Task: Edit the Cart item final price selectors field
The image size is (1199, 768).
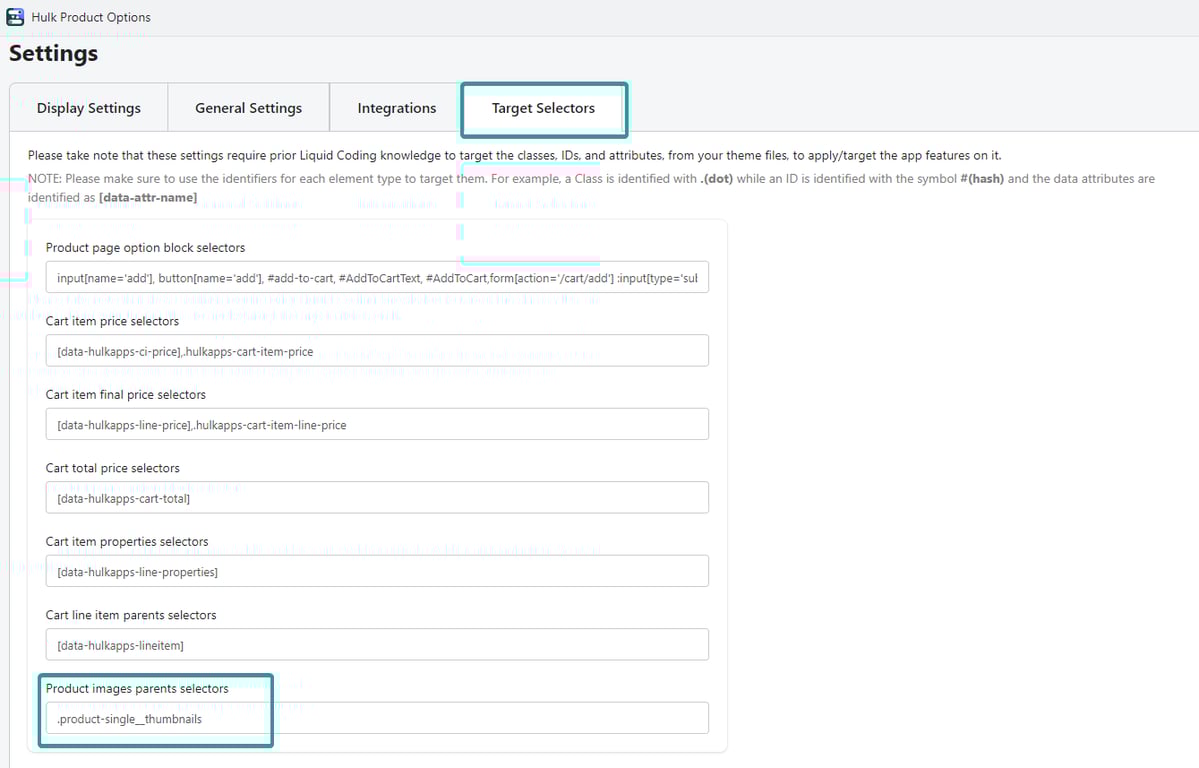Action: 377,424
